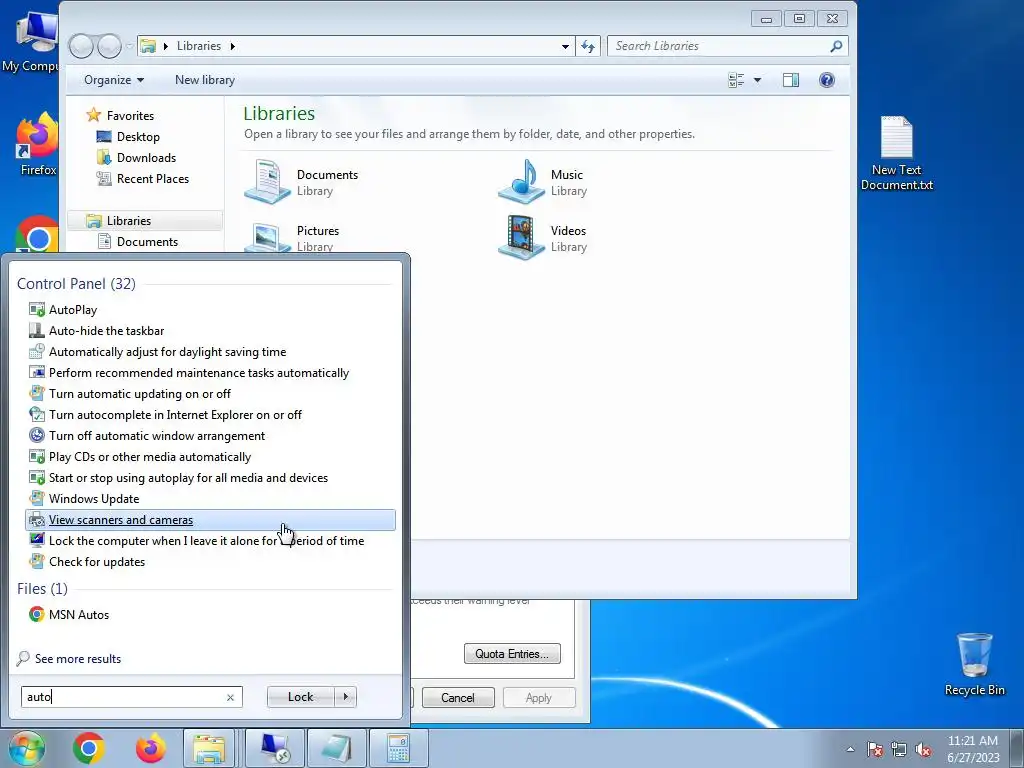Click the search magnifier icon
The height and width of the screenshot is (768, 1024).
click(x=837, y=46)
